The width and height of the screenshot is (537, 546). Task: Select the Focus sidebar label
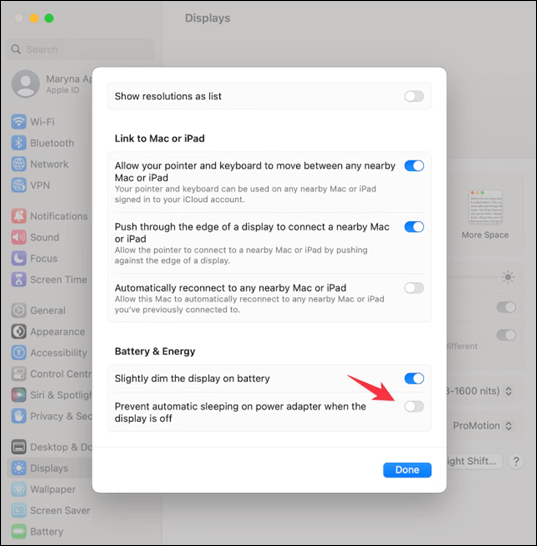click(44, 258)
